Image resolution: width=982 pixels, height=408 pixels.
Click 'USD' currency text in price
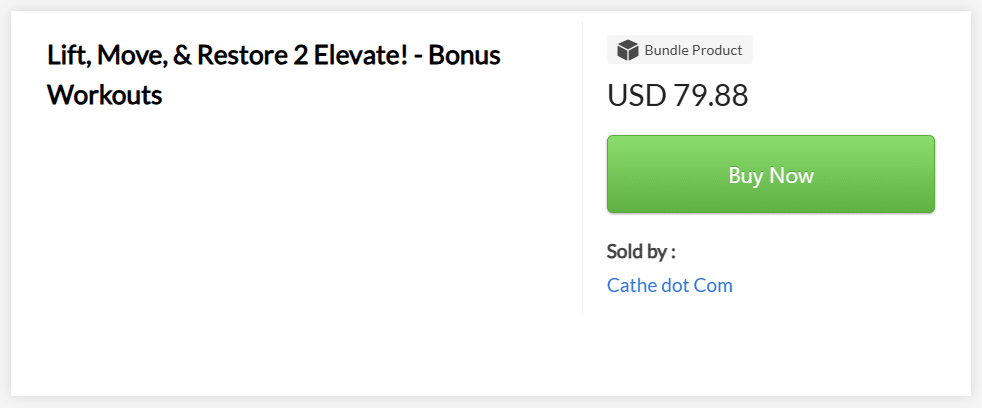pyautogui.click(x=636, y=95)
